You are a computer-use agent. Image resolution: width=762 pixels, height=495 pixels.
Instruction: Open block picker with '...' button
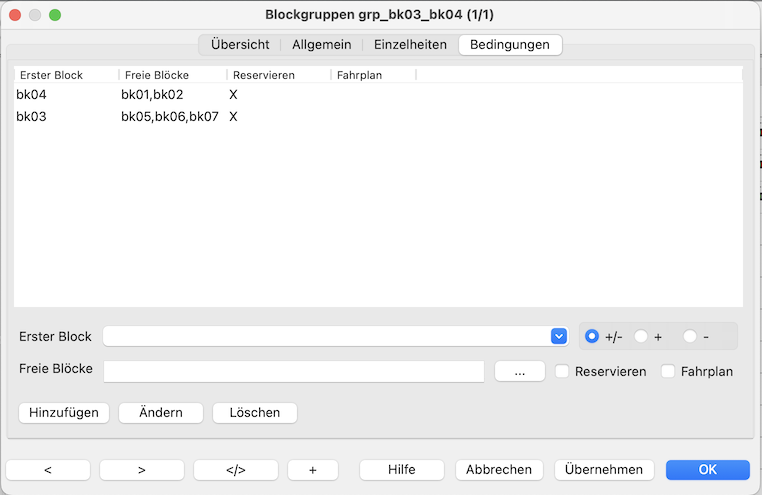(x=519, y=371)
